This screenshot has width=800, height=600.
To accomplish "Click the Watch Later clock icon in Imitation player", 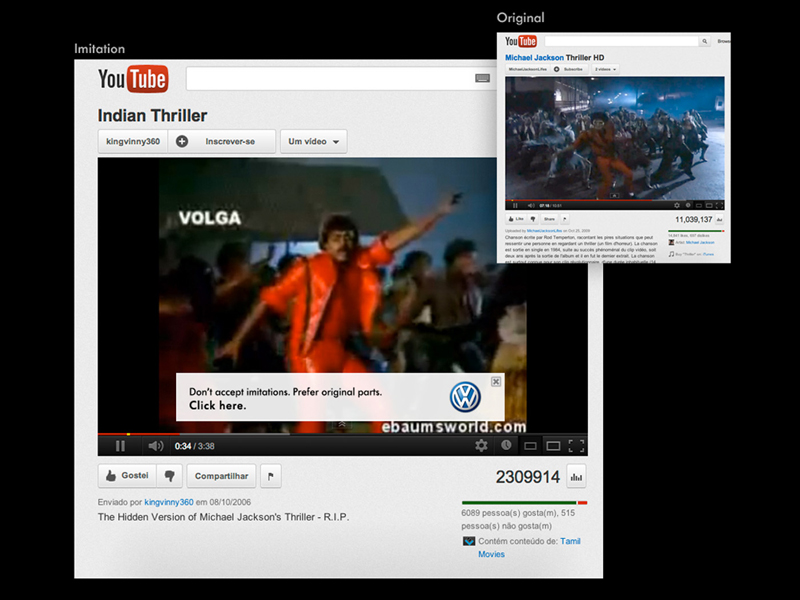I will [x=506, y=445].
